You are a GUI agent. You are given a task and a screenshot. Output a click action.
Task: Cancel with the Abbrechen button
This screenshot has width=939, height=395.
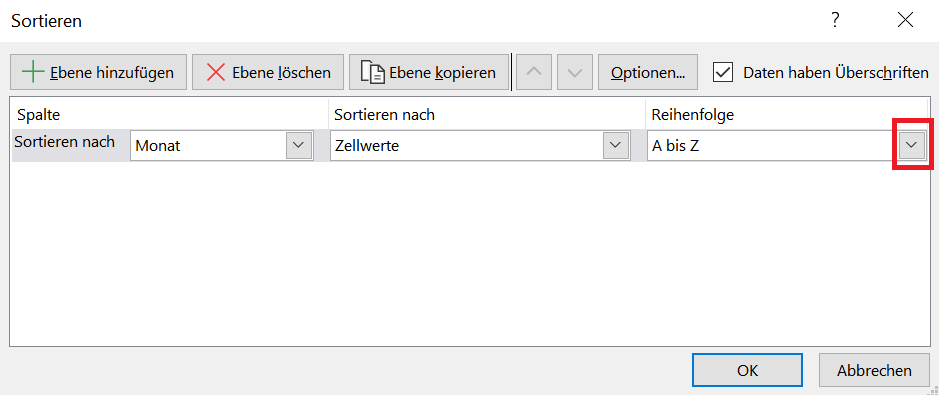click(874, 370)
